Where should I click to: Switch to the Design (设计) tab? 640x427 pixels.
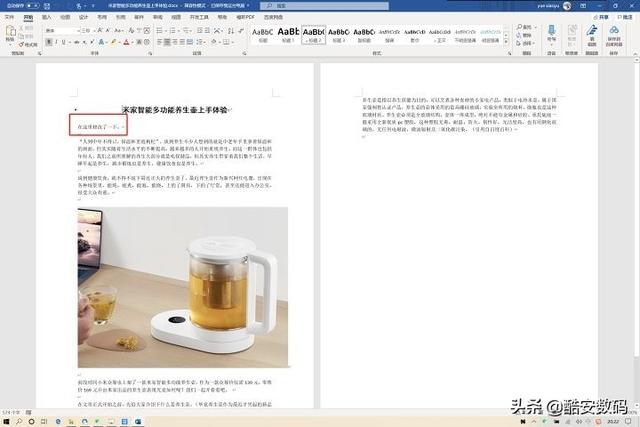pos(84,17)
